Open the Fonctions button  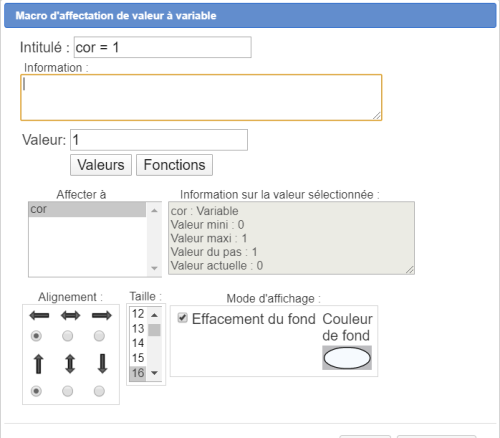coord(174,165)
